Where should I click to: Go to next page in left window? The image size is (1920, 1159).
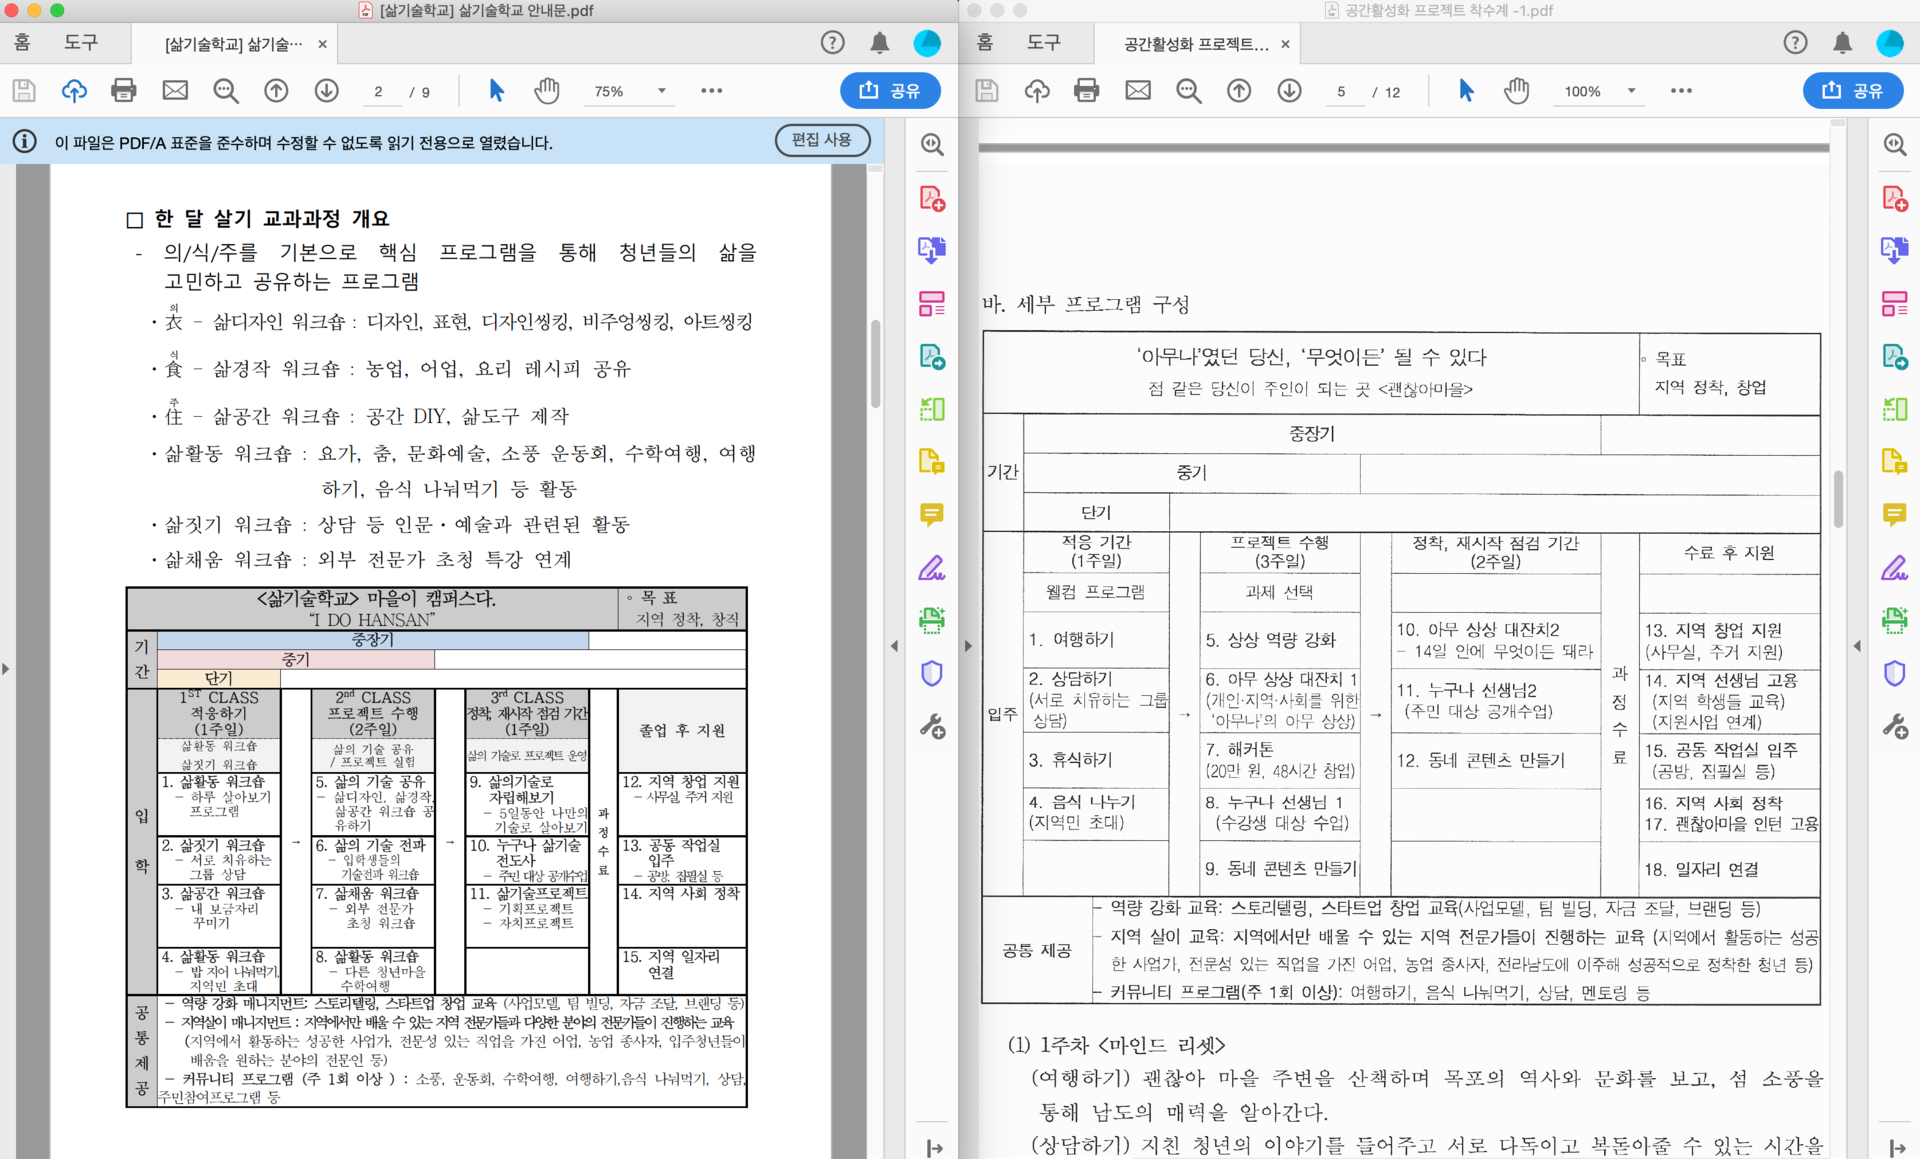coord(326,91)
